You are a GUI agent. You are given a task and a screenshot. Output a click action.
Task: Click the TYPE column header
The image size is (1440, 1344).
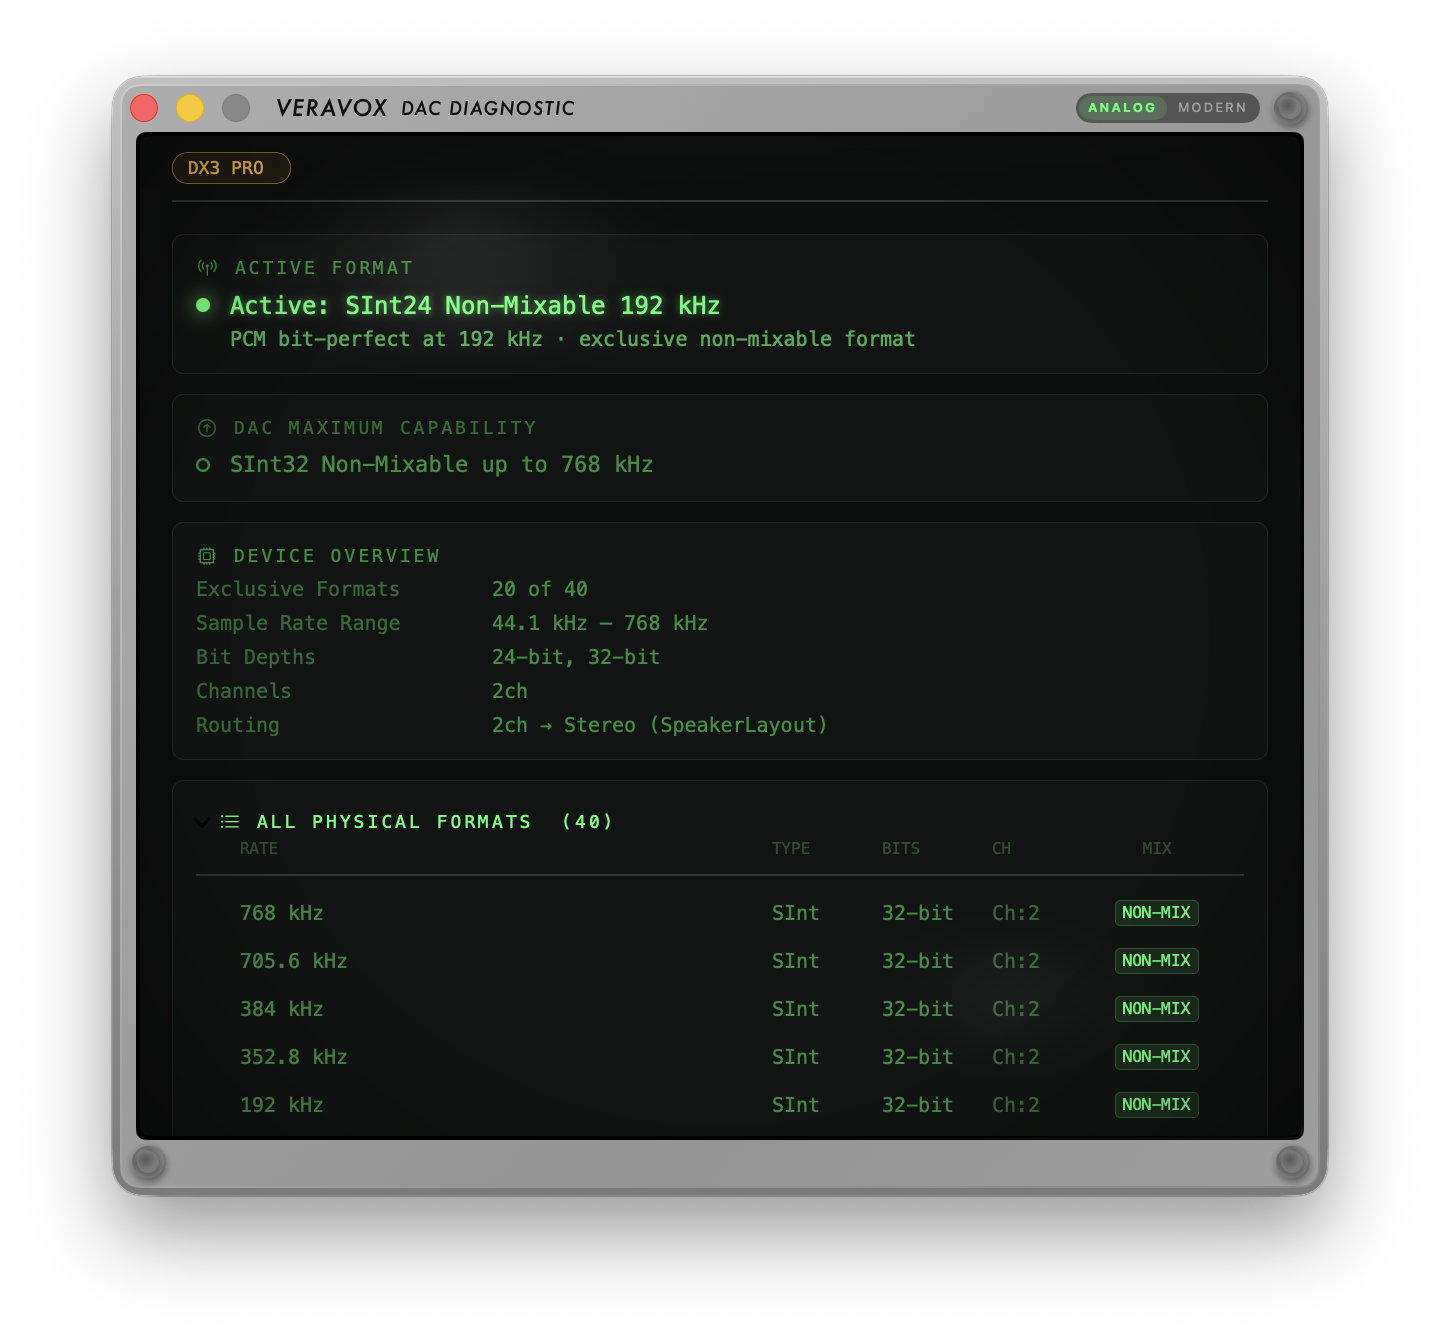coord(791,848)
